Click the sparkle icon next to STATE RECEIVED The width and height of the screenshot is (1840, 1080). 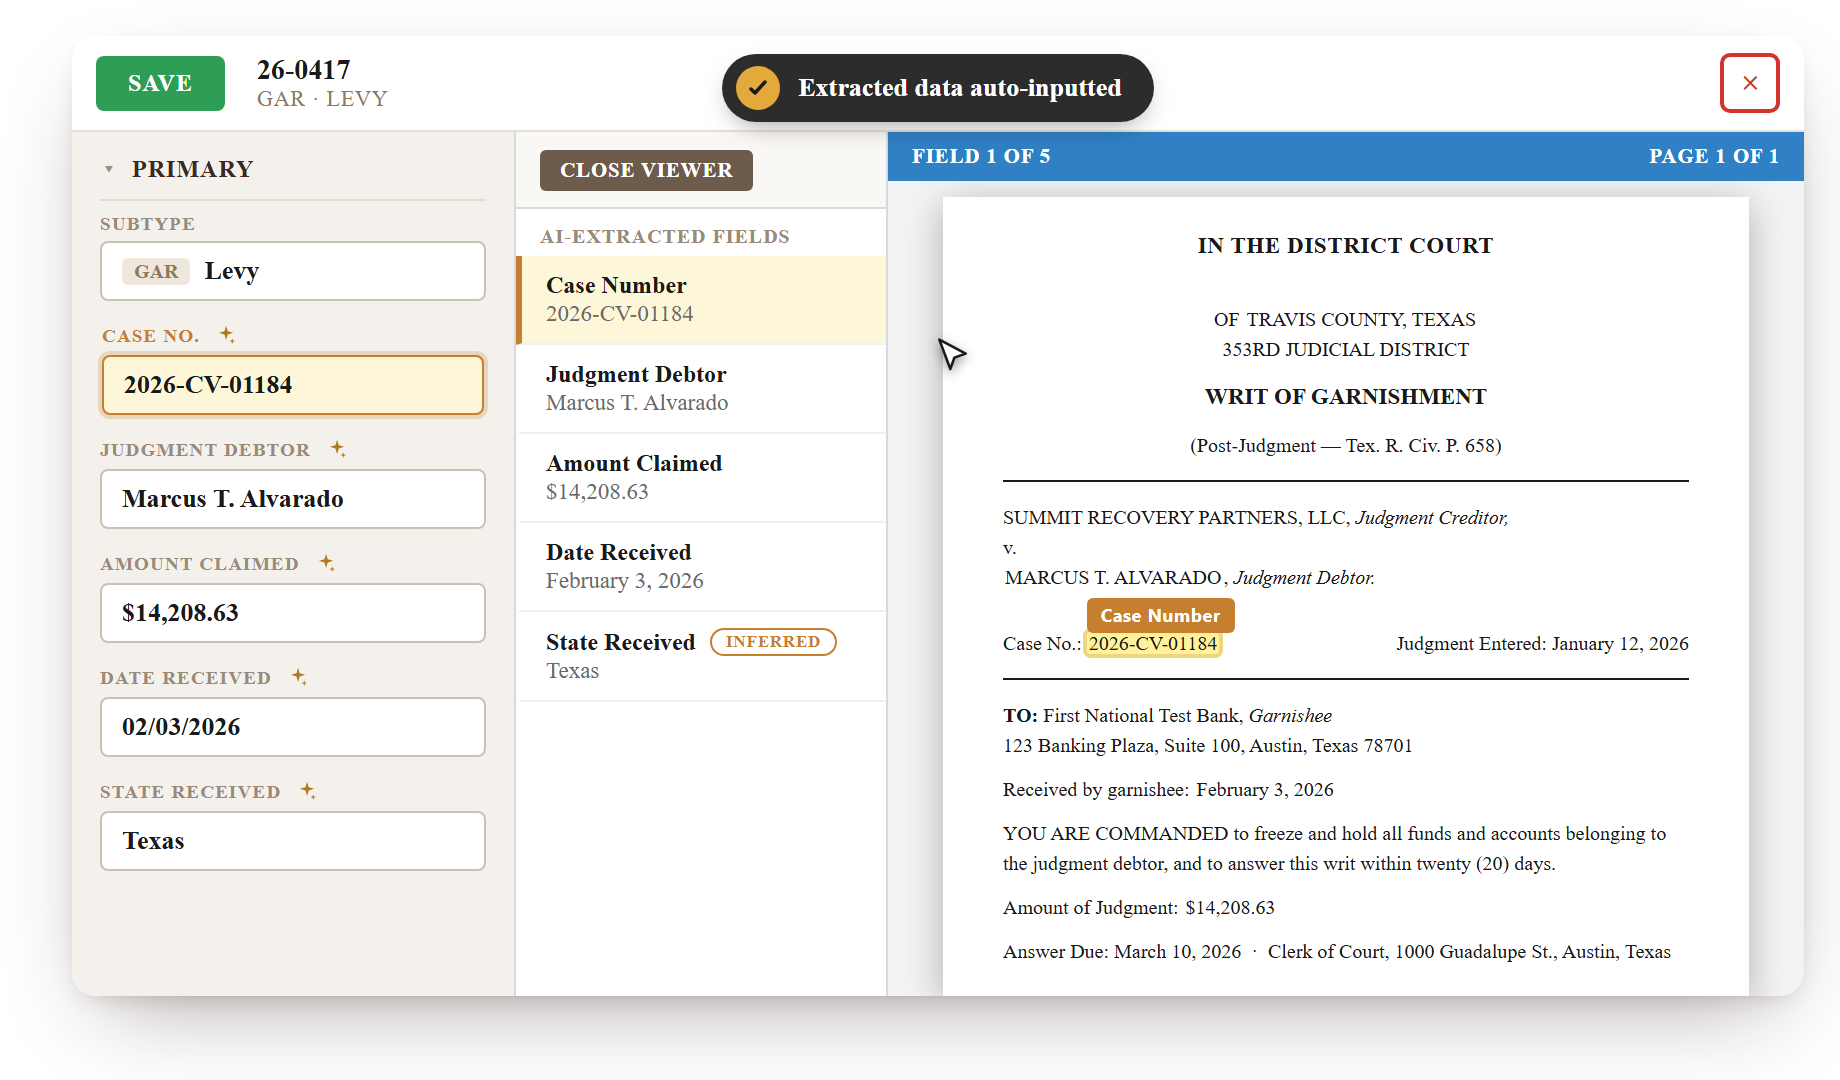click(308, 790)
